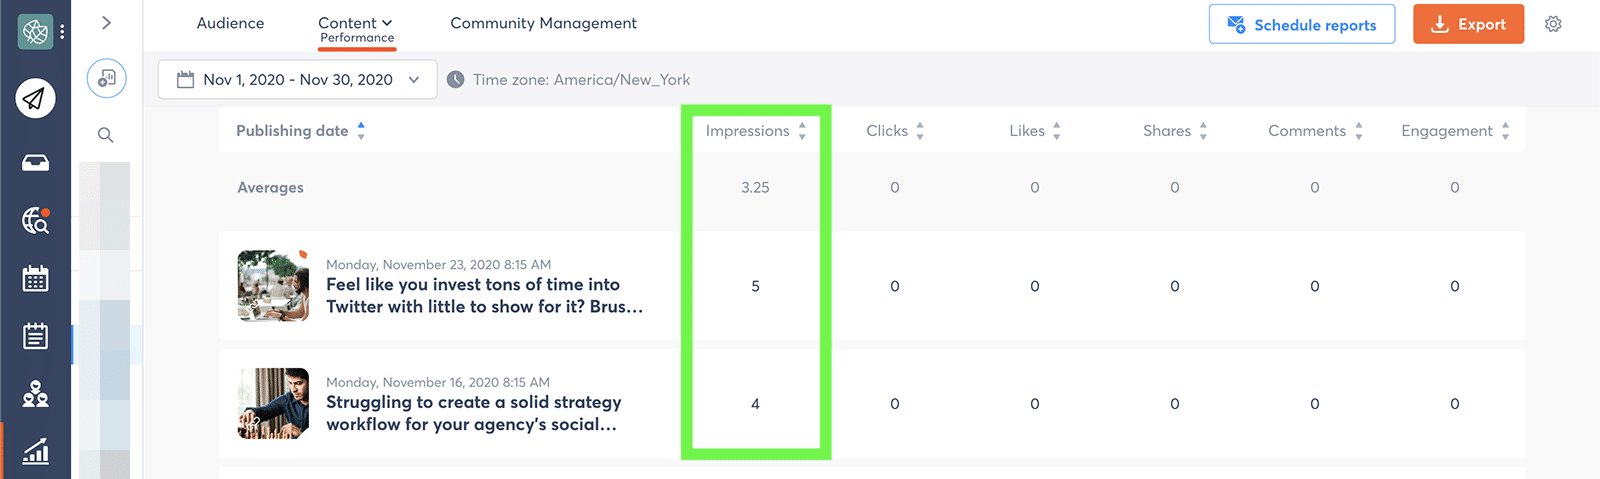The width and height of the screenshot is (1600, 479).
Task: Switch to Community Management tab
Action: click(x=543, y=23)
